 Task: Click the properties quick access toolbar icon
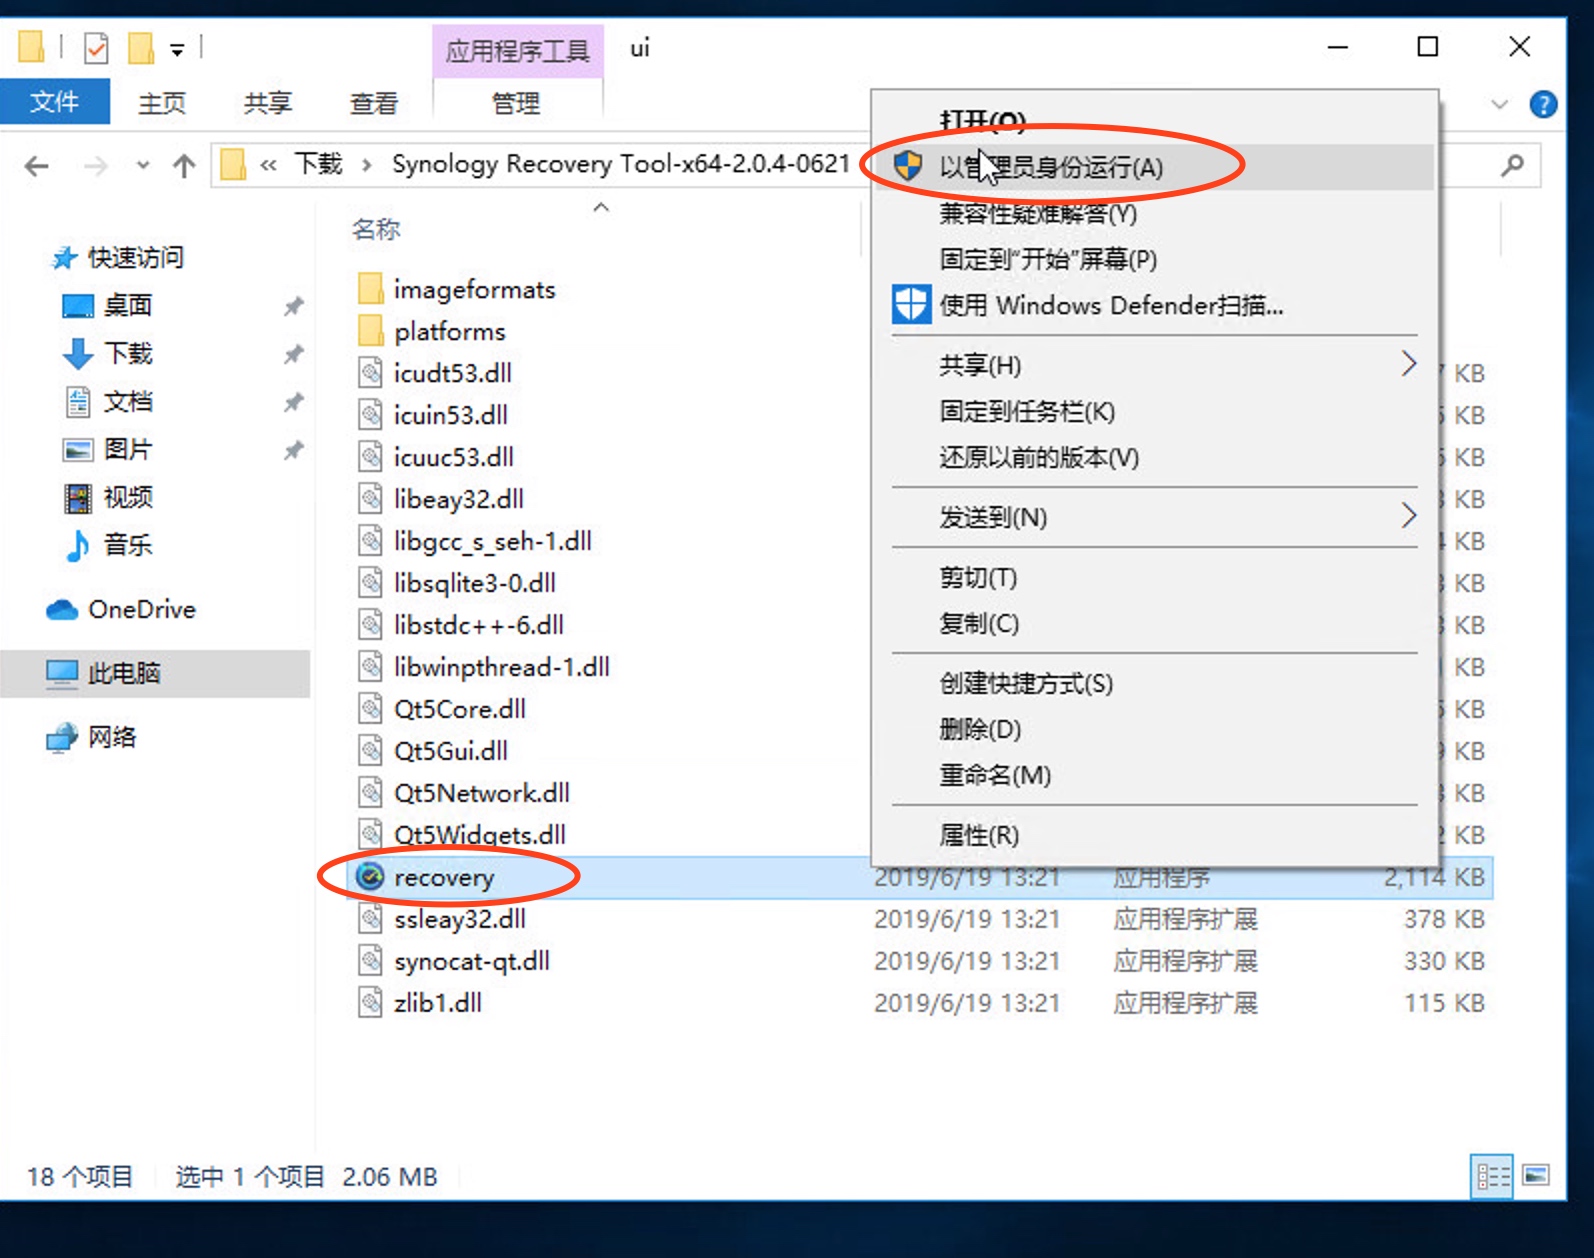(96, 47)
